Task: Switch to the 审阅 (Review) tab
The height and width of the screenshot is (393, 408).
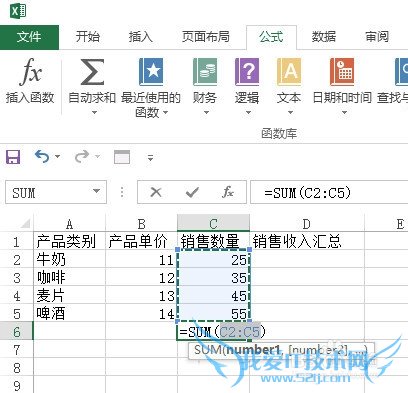Action: click(x=377, y=37)
